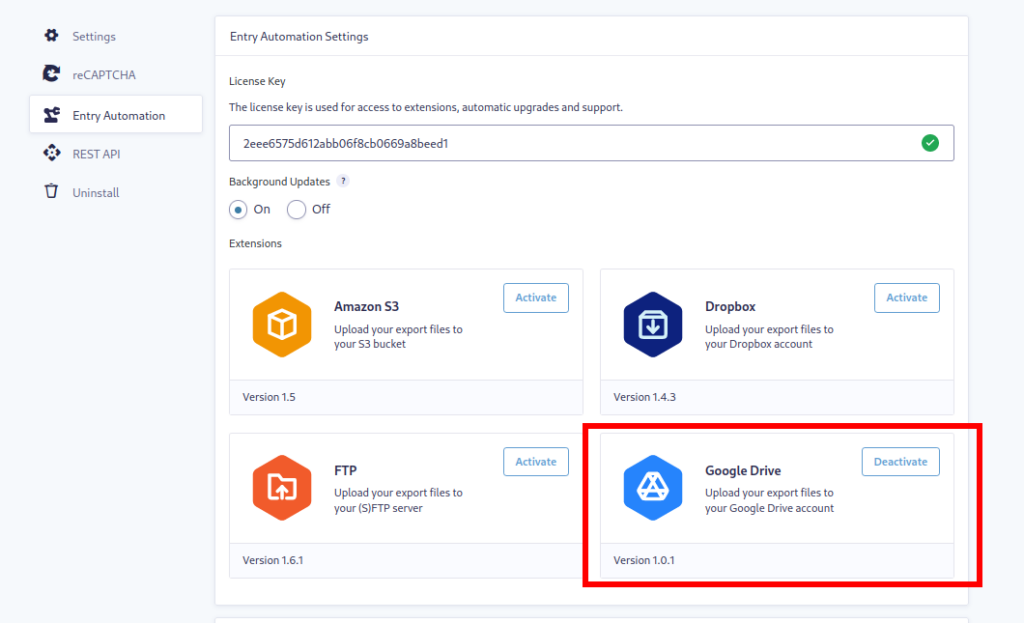Click the FTP orange folder hexagon icon
1024x623 pixels.
[x=281, y=488]
